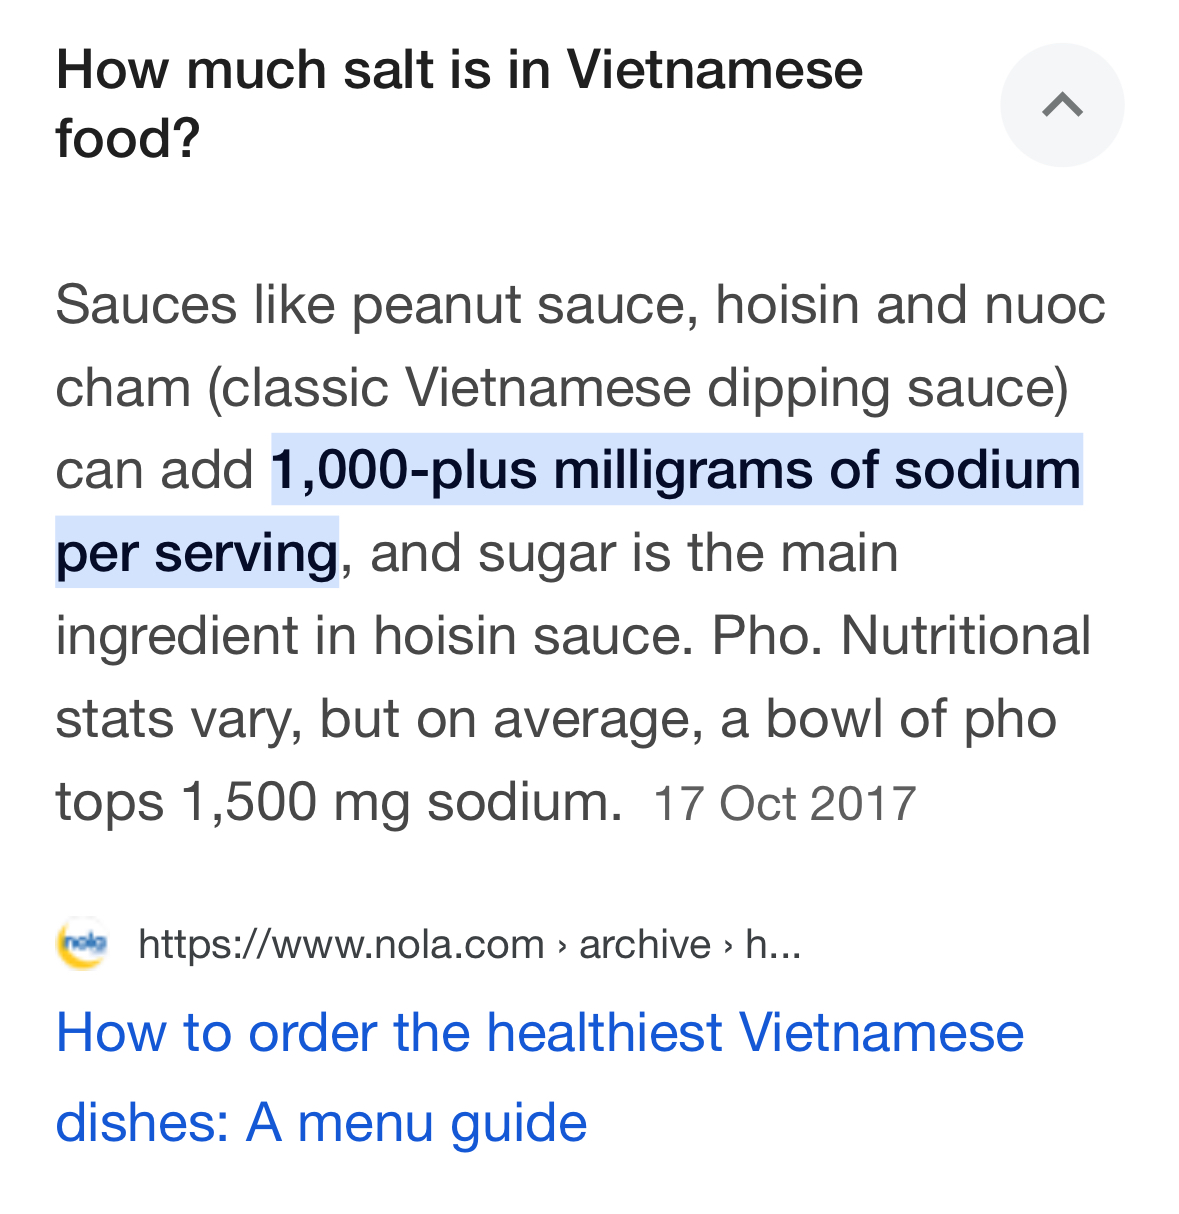Click the nola site favicon
Image resolution: width=1179 pixels, height=1214 pixels.
83,944
